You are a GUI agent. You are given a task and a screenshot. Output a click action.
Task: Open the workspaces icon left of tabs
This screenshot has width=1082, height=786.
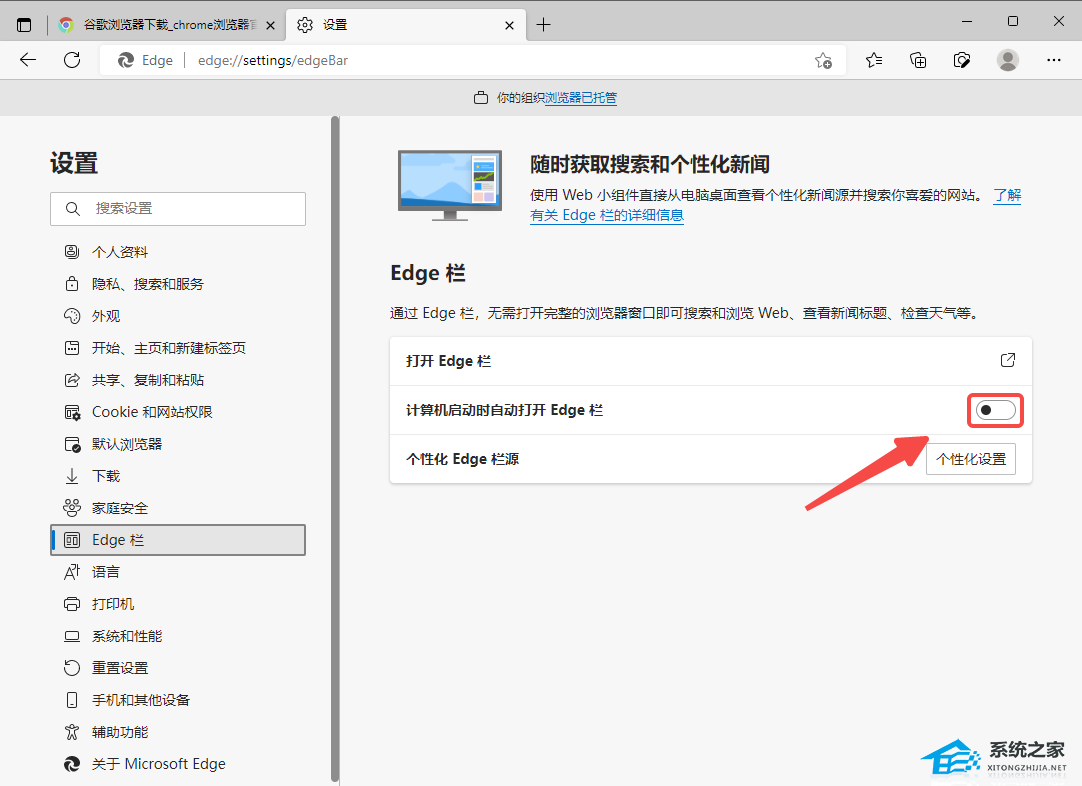pyautogui.click(x=23, y=22)
